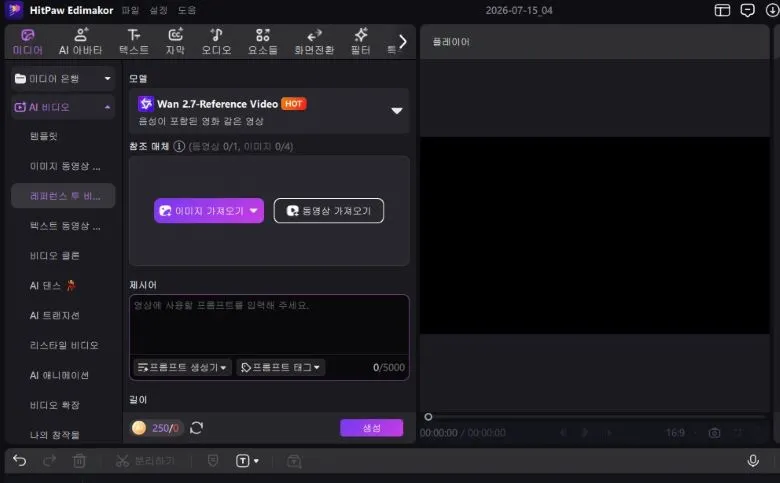This screenshot has height=483, width=780.
Task: Click the player progress slider handle
Action: click(x=428, y=417)
